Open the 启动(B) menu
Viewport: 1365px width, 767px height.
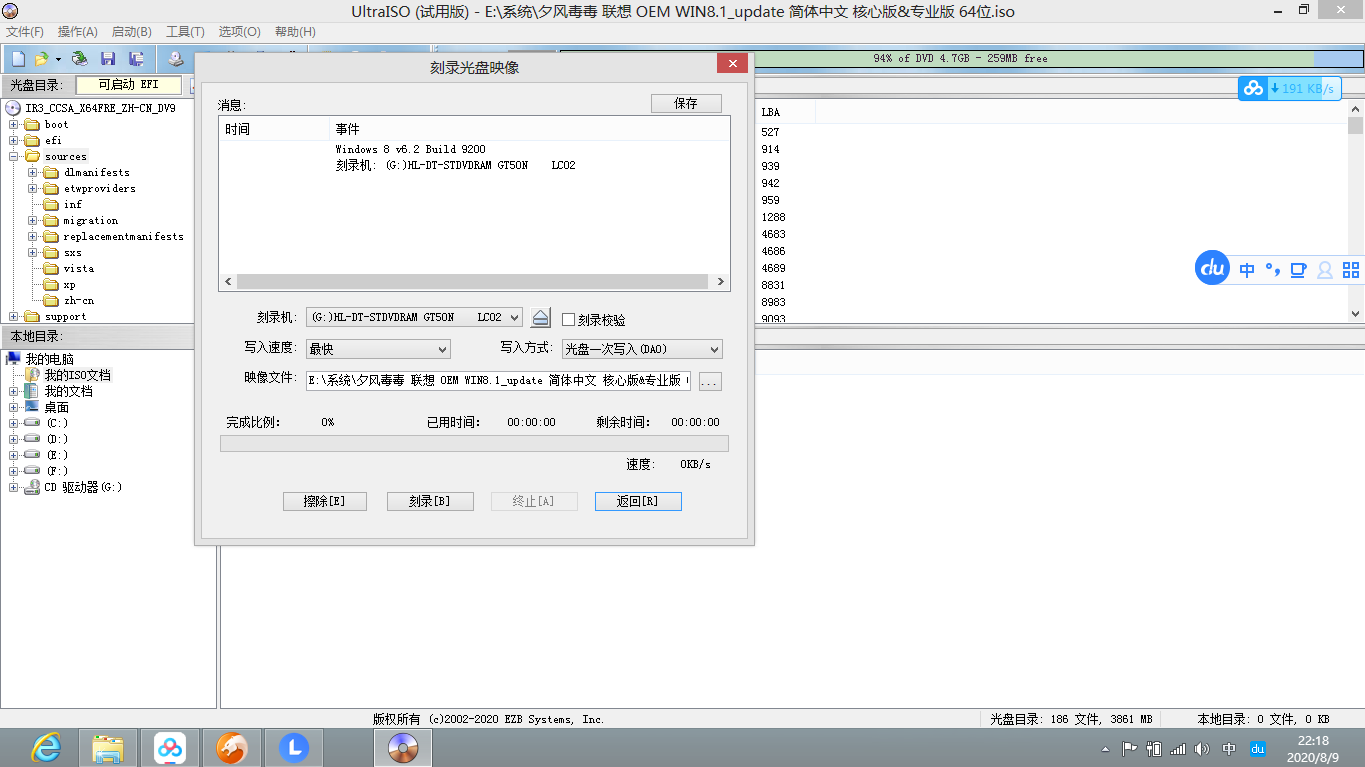click(131, 32)
